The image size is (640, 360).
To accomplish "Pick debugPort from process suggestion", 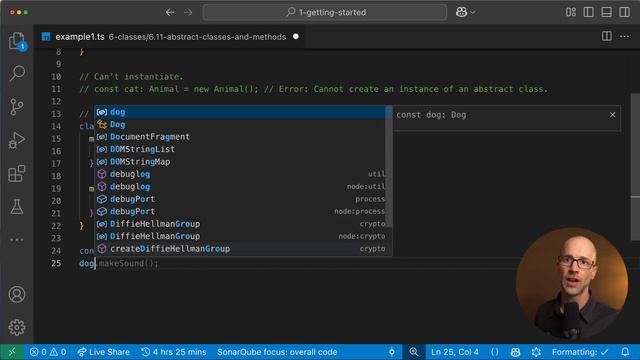I will 241,199.
